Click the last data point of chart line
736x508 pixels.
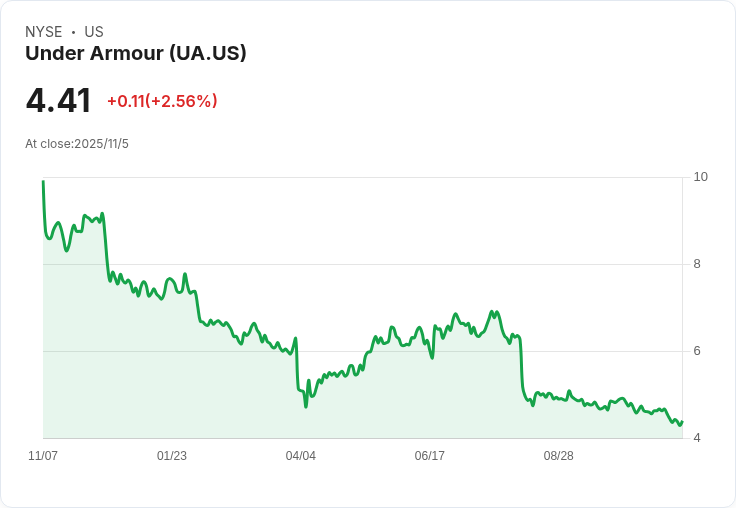[x=682, y=421]
